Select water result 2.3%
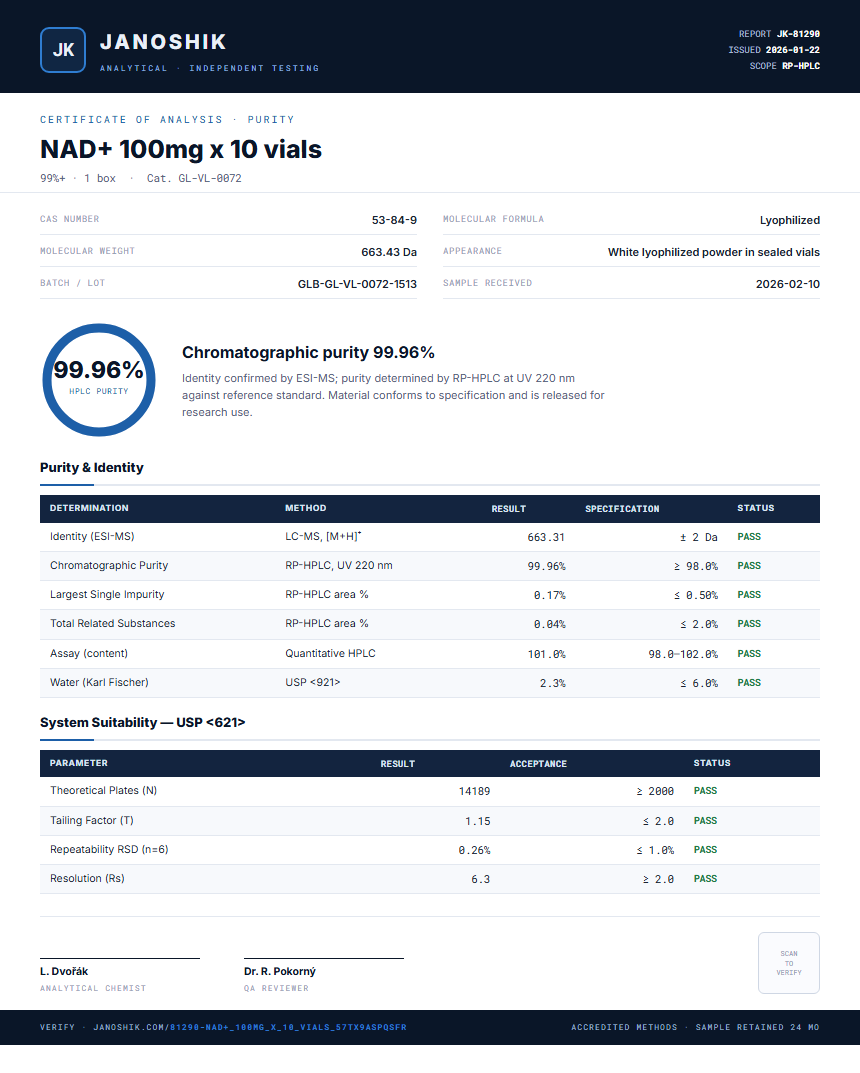The width and height of the screenshot is (860, 1073). point(552,683)
